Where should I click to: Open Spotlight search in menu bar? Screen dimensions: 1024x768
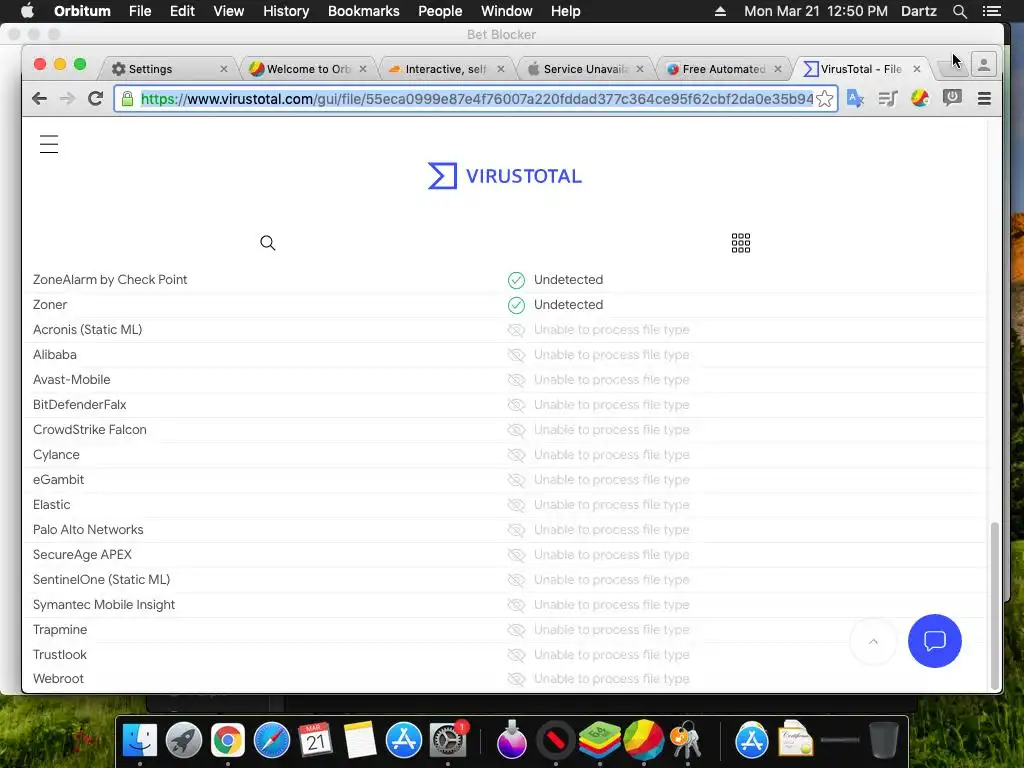pos(959,11)
